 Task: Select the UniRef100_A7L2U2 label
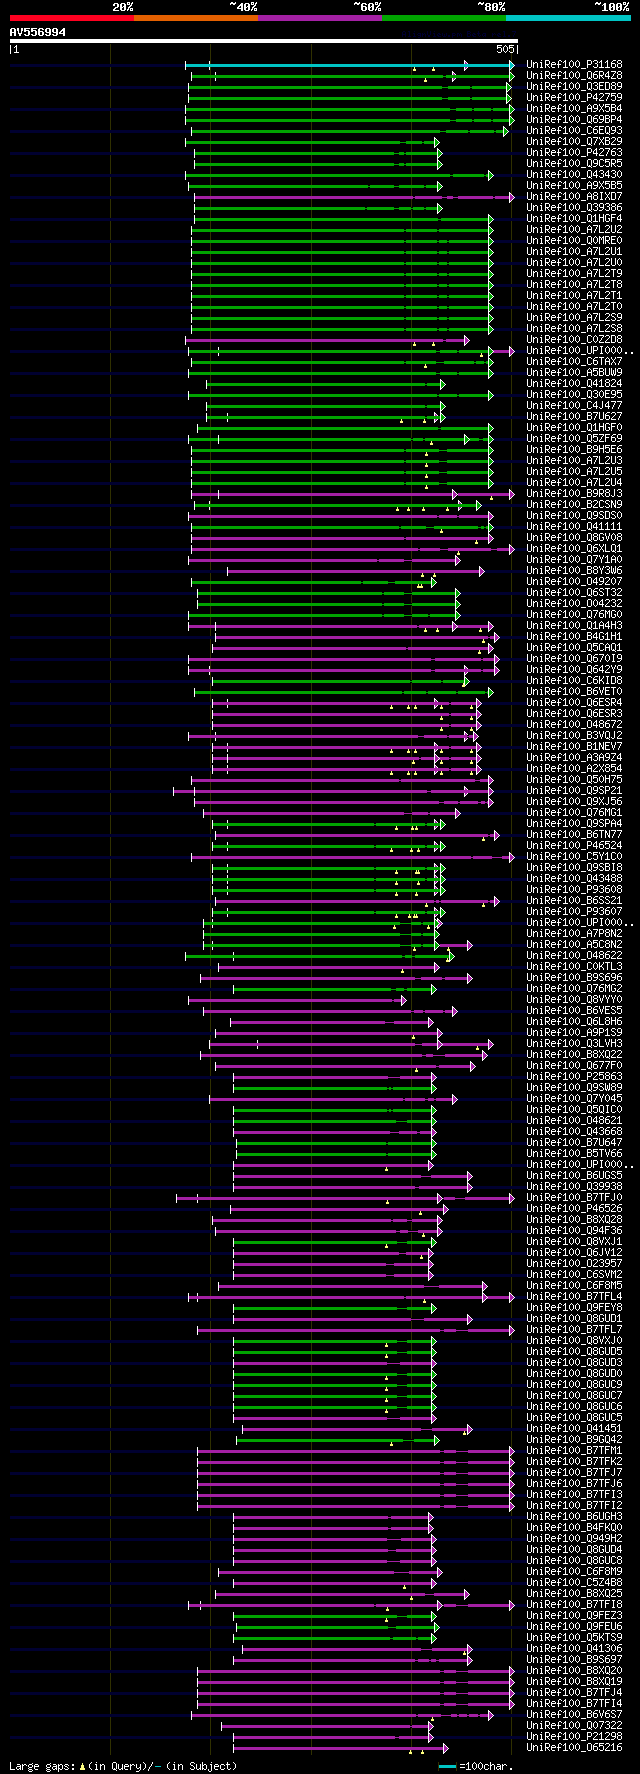point(574,230)
